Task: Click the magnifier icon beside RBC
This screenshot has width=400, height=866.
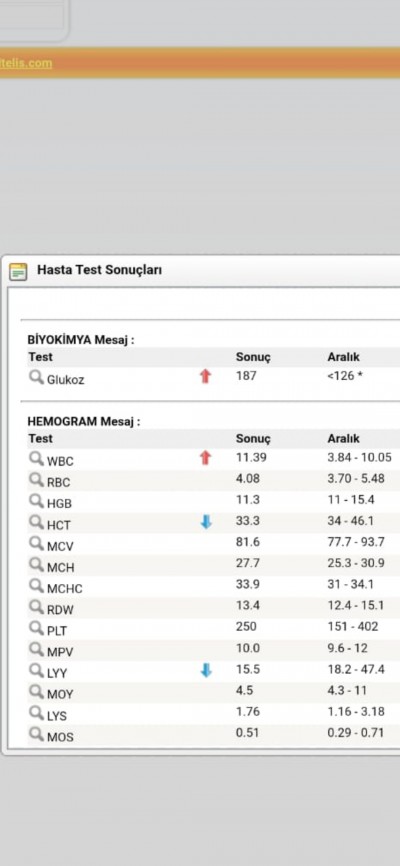Action: [36, 480]
